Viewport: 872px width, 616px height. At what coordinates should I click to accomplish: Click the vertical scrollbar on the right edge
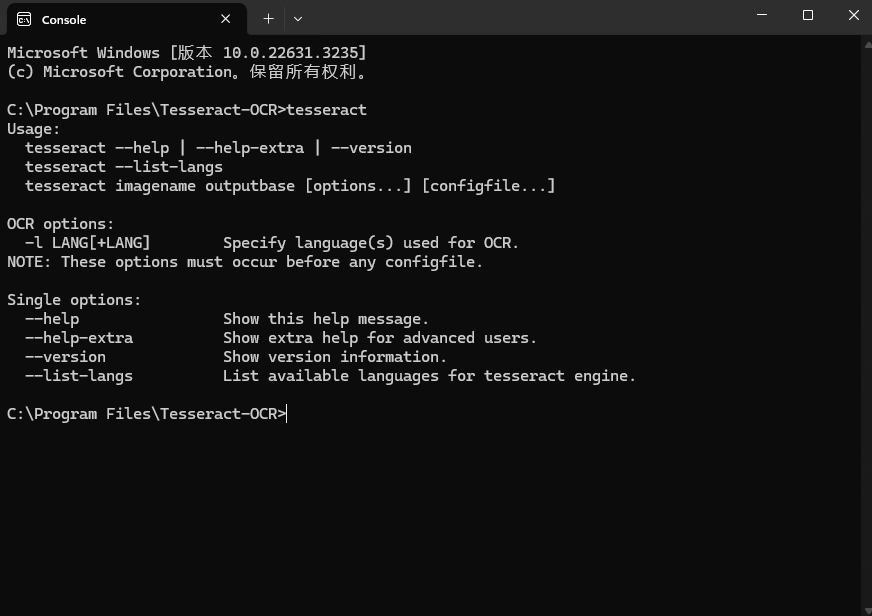[866, 300]
